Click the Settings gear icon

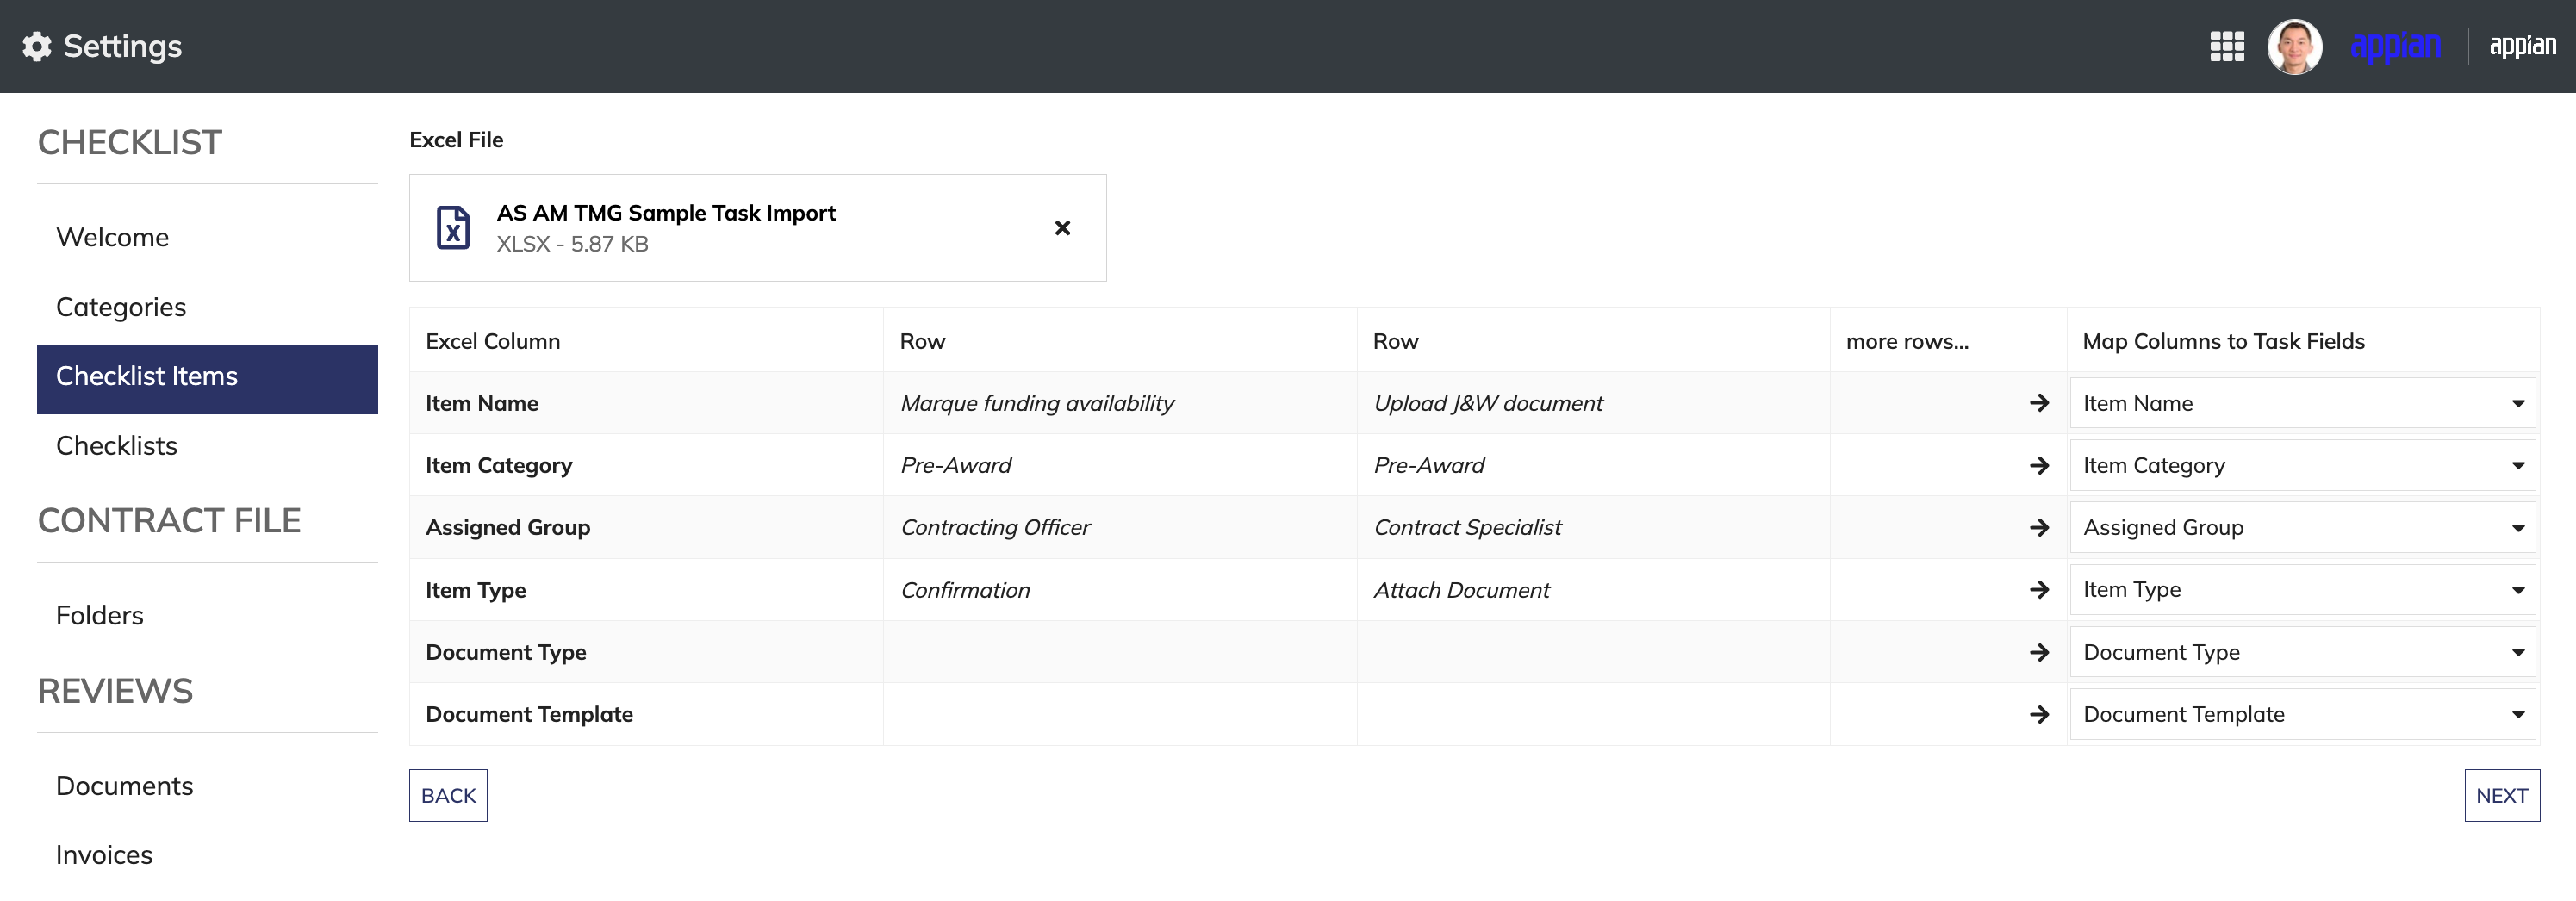coord(37,46)
